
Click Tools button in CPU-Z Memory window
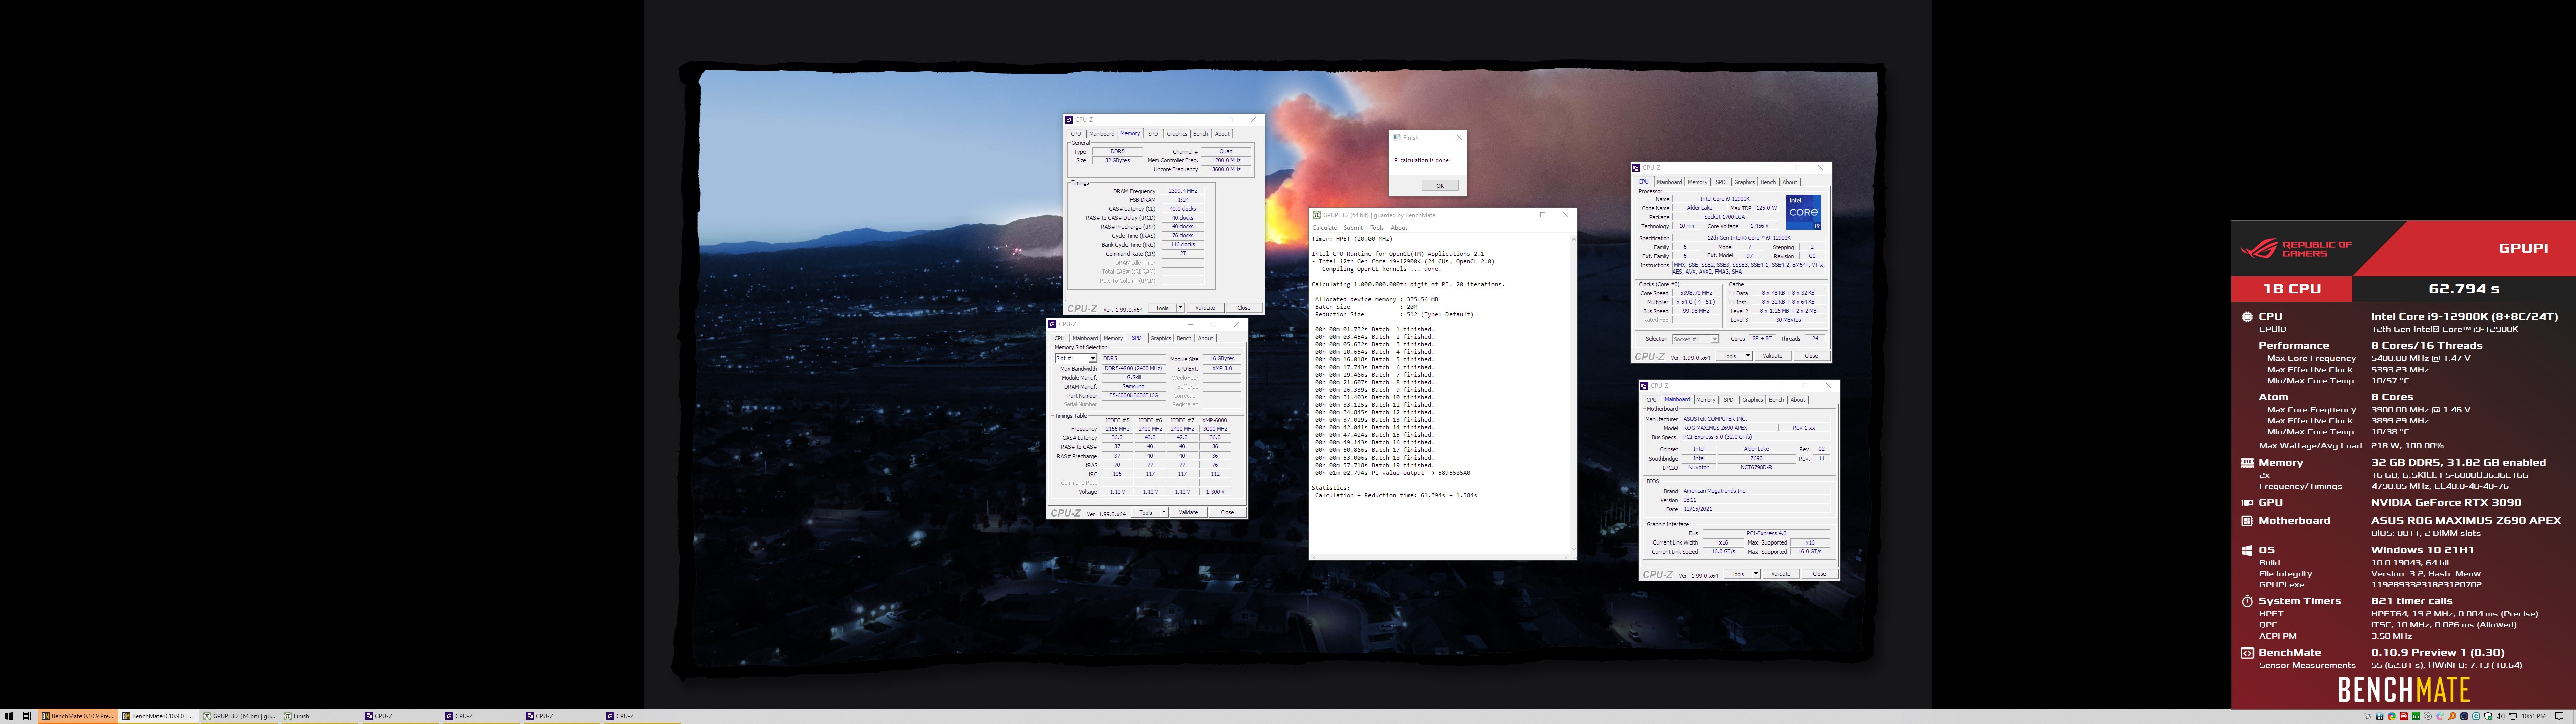pos(1161,308)
